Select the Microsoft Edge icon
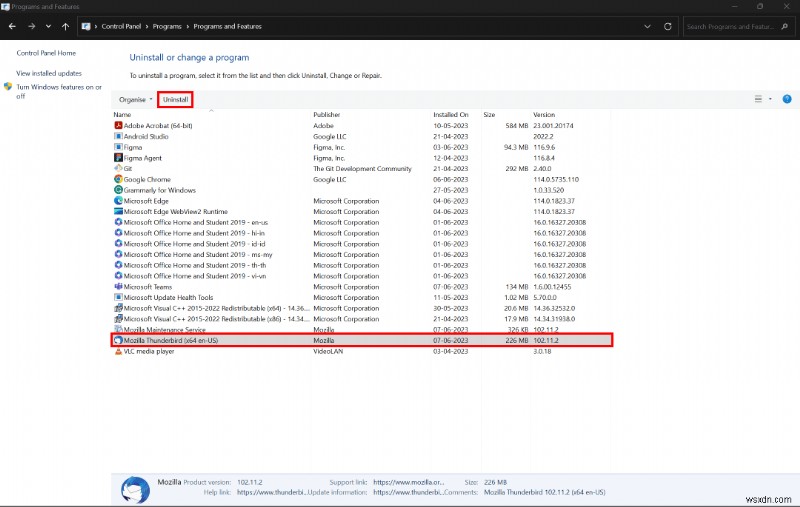Image resolution: width=800 pixels, height=507 pixels. pyautogui.click(x=118, y=200)
